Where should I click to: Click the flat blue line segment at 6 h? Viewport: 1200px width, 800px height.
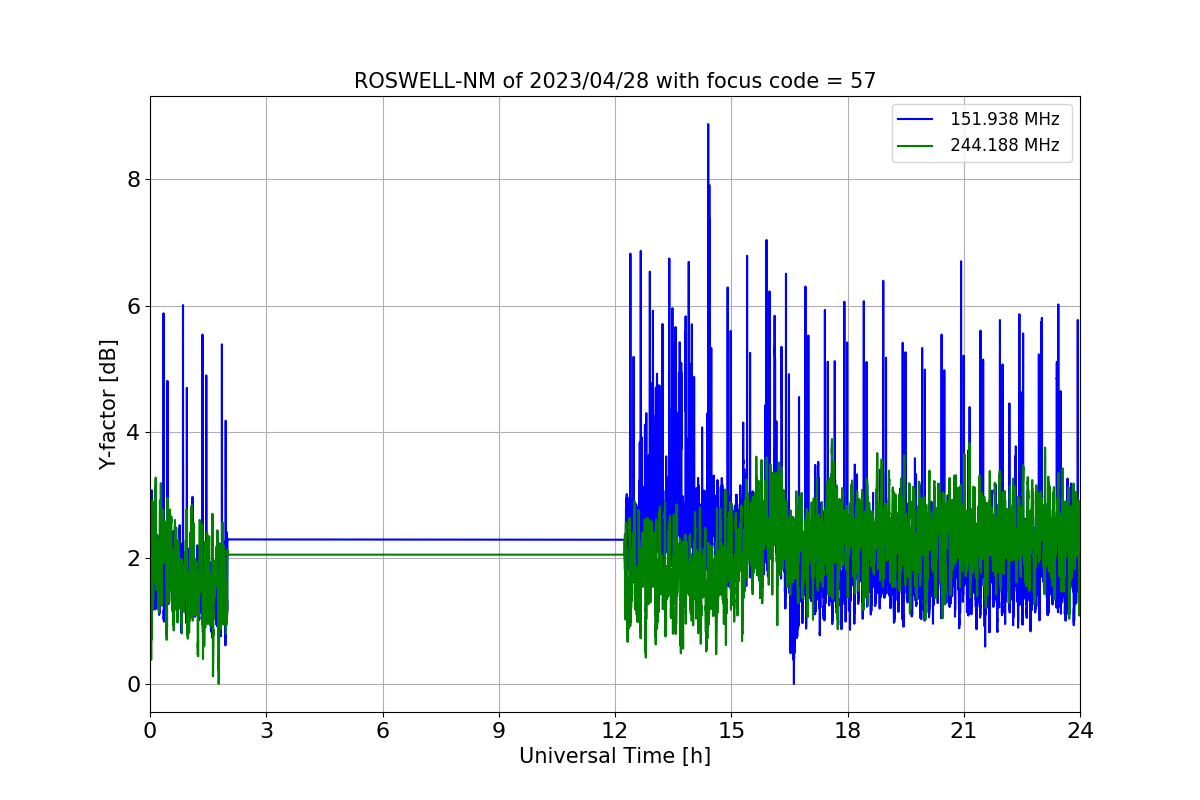pos(383,540)
